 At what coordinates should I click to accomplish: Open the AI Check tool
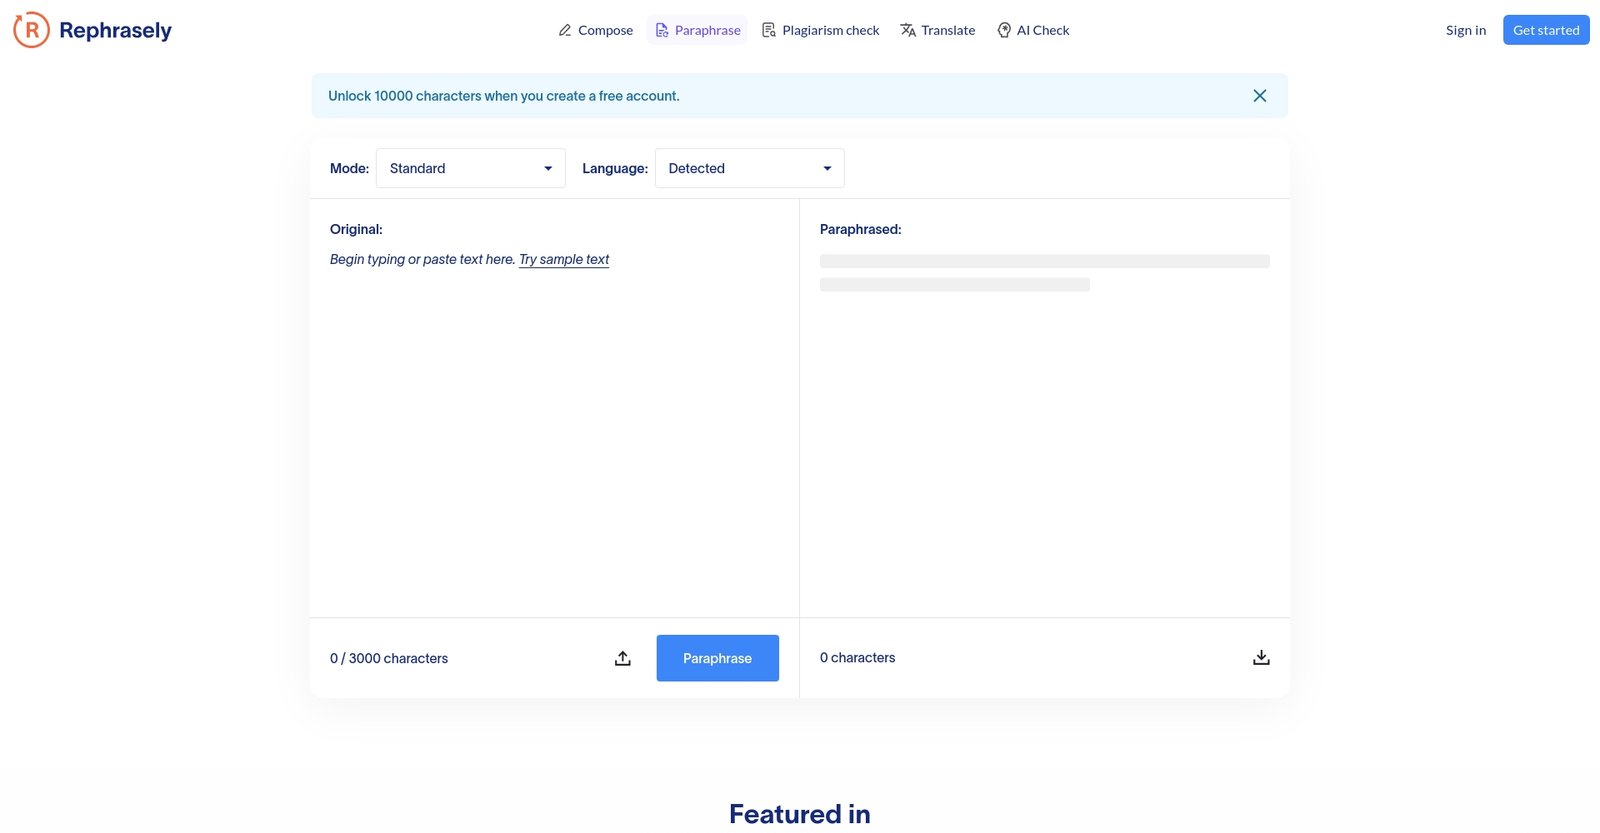pyautogui.click(x=1033, y=30)
